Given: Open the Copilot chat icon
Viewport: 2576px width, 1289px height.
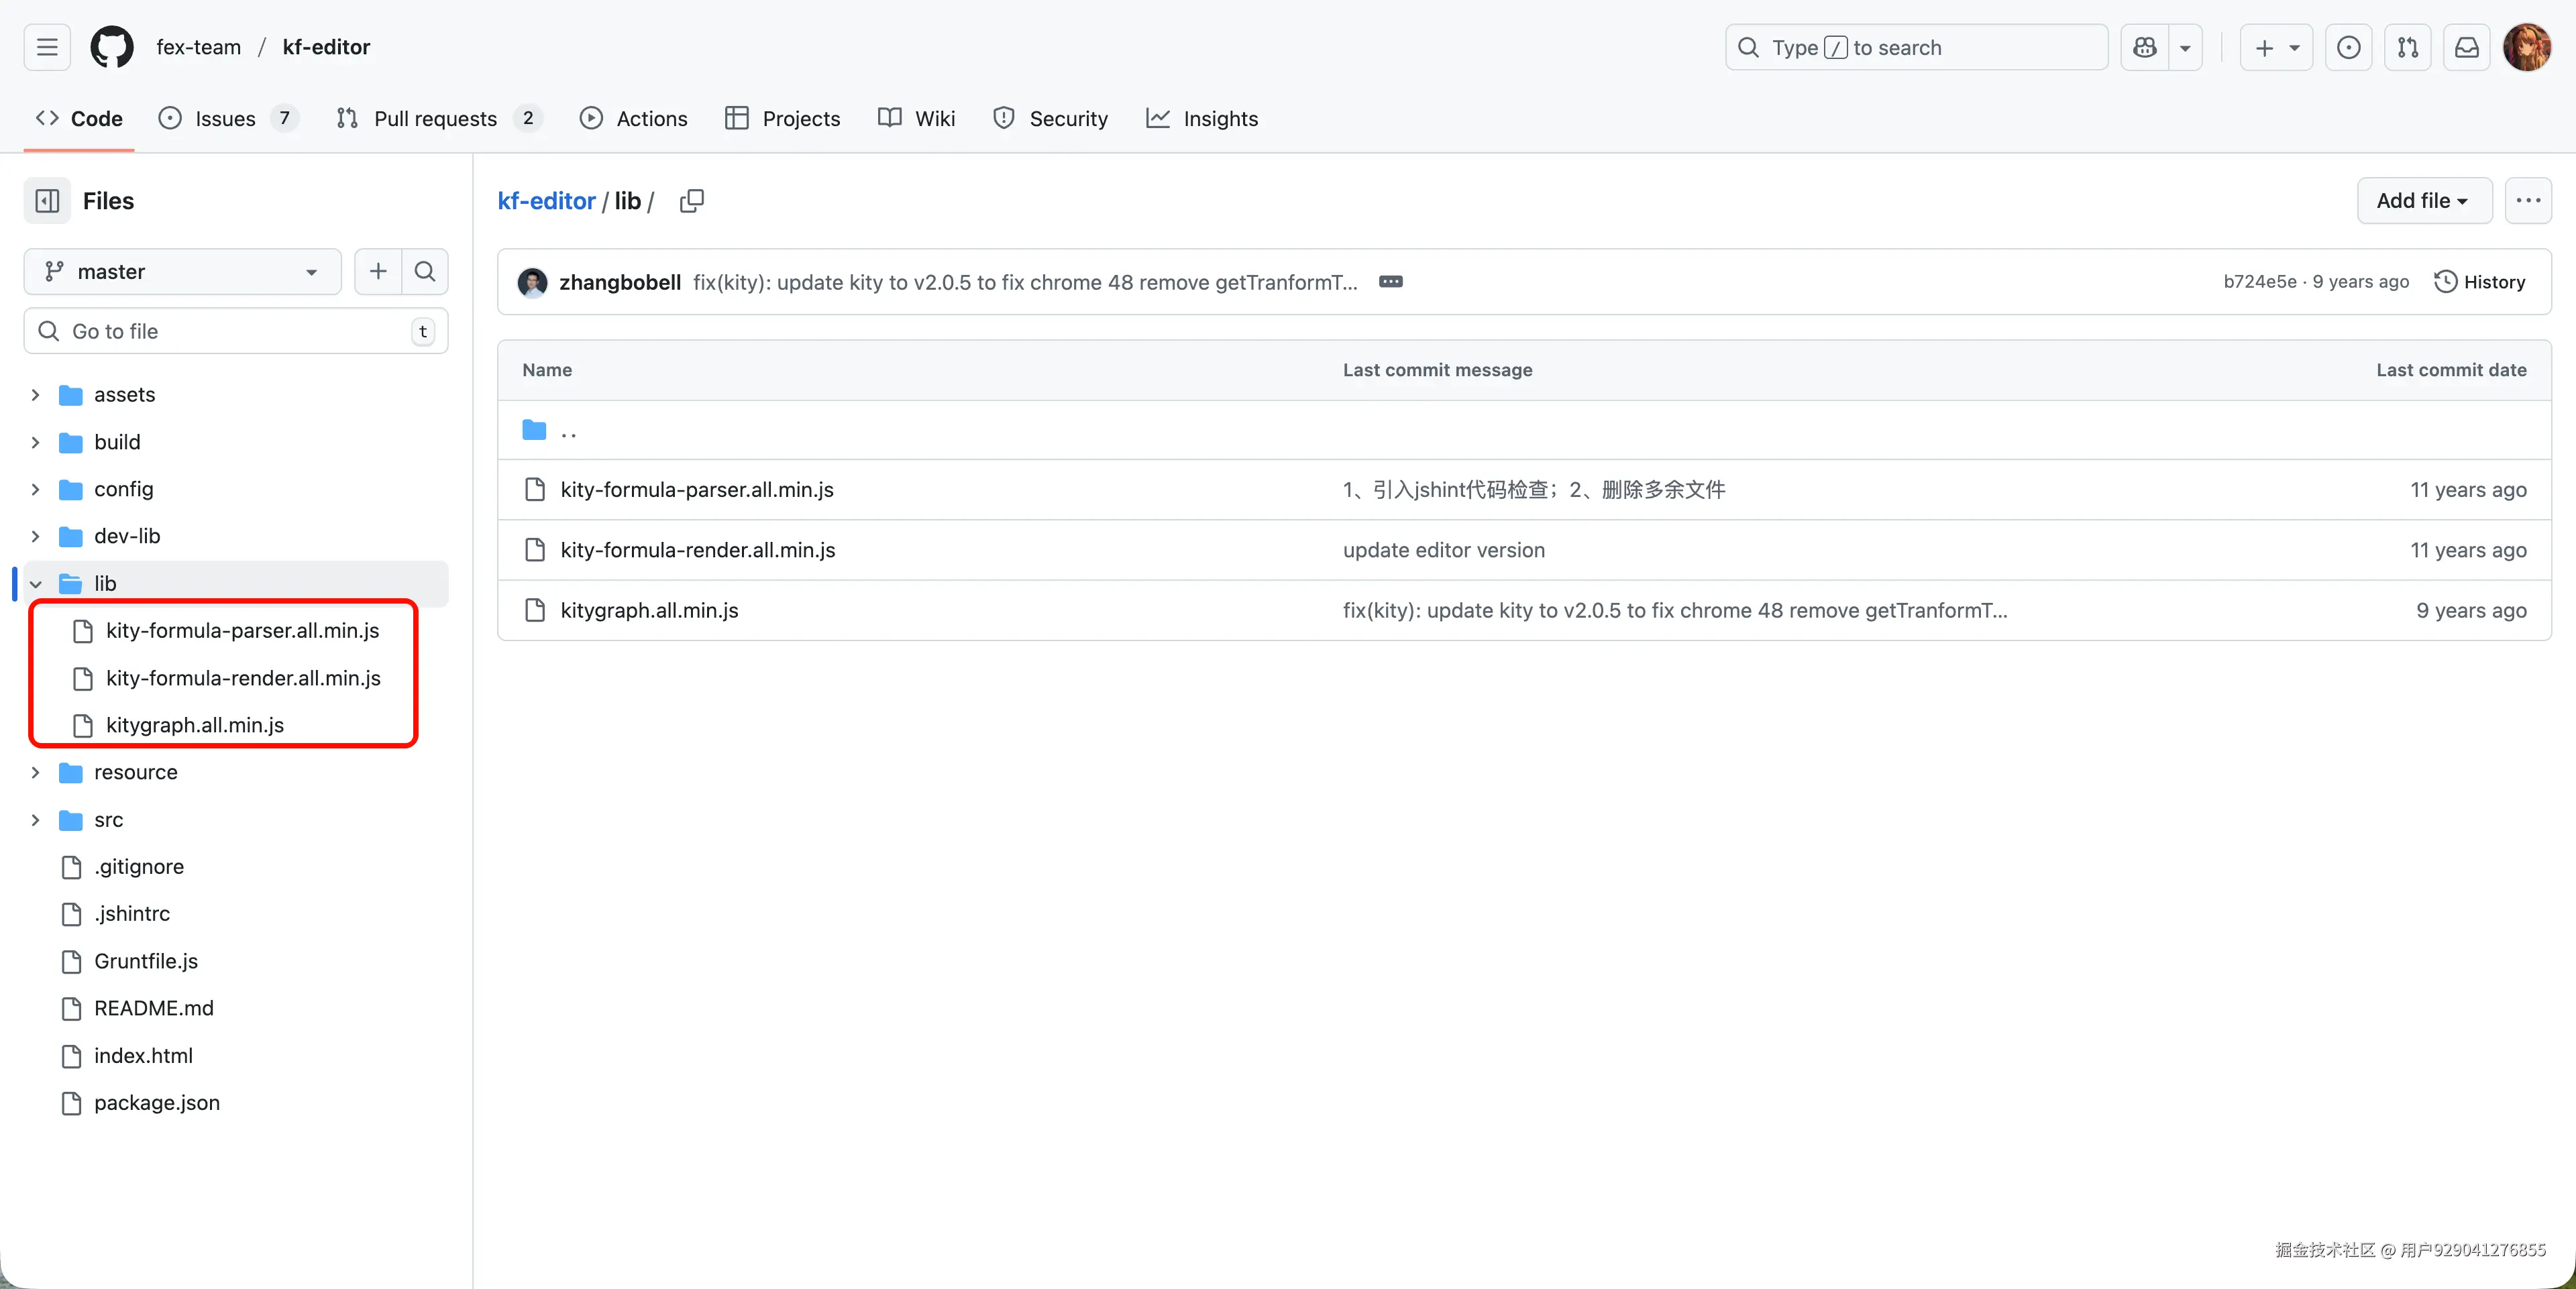Looking at the screenshot, I should (2144, 47).
